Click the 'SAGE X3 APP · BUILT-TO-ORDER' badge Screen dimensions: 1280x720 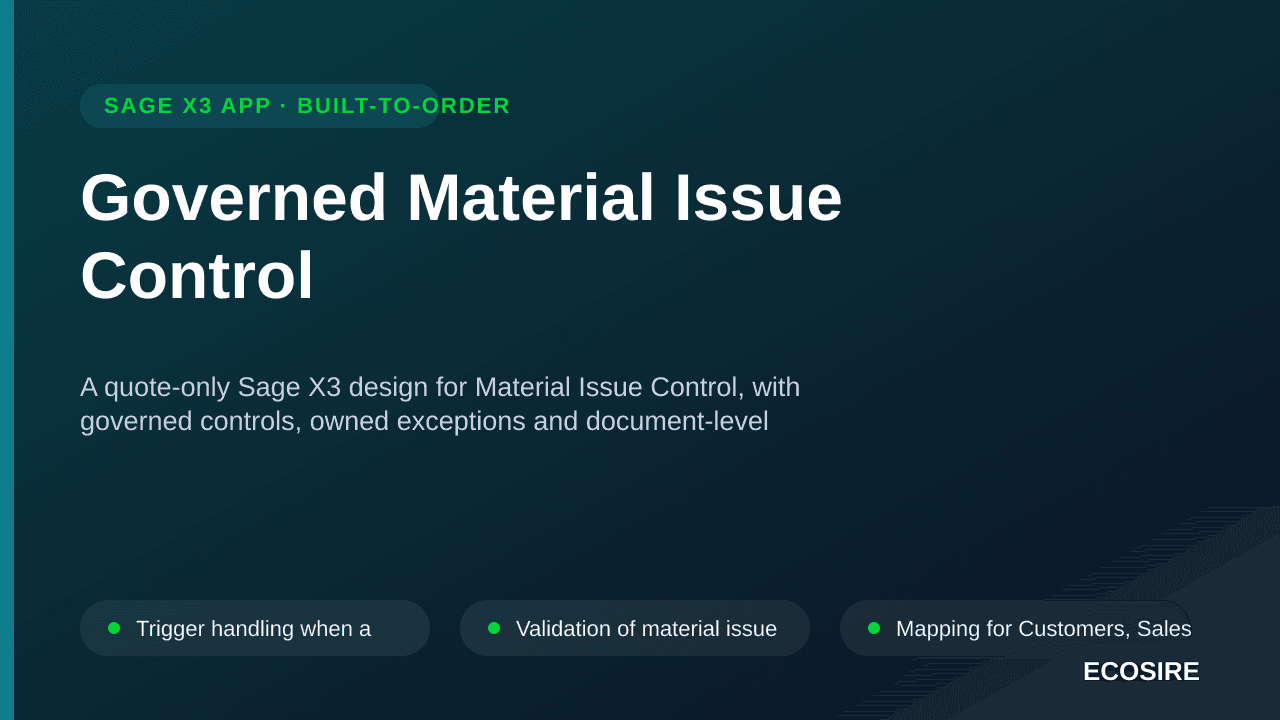coord(260,106)
